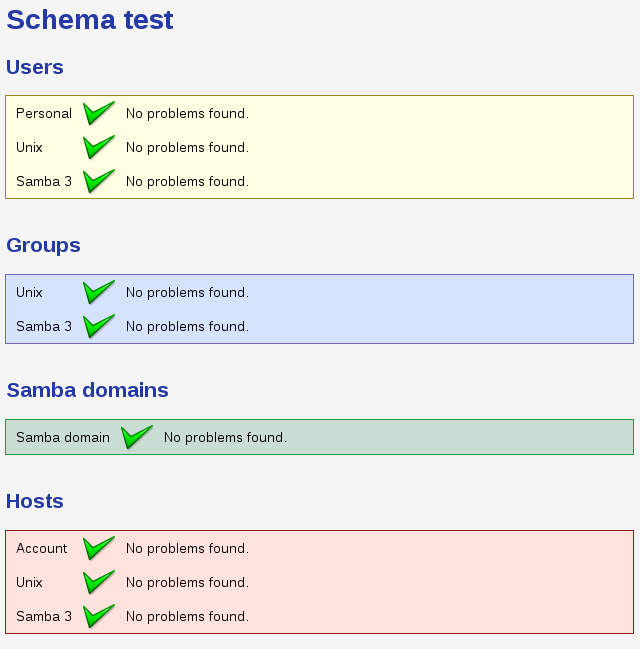Click the Personal label in Users
Screen dimensions: 640x649
[x=44, y=114]
